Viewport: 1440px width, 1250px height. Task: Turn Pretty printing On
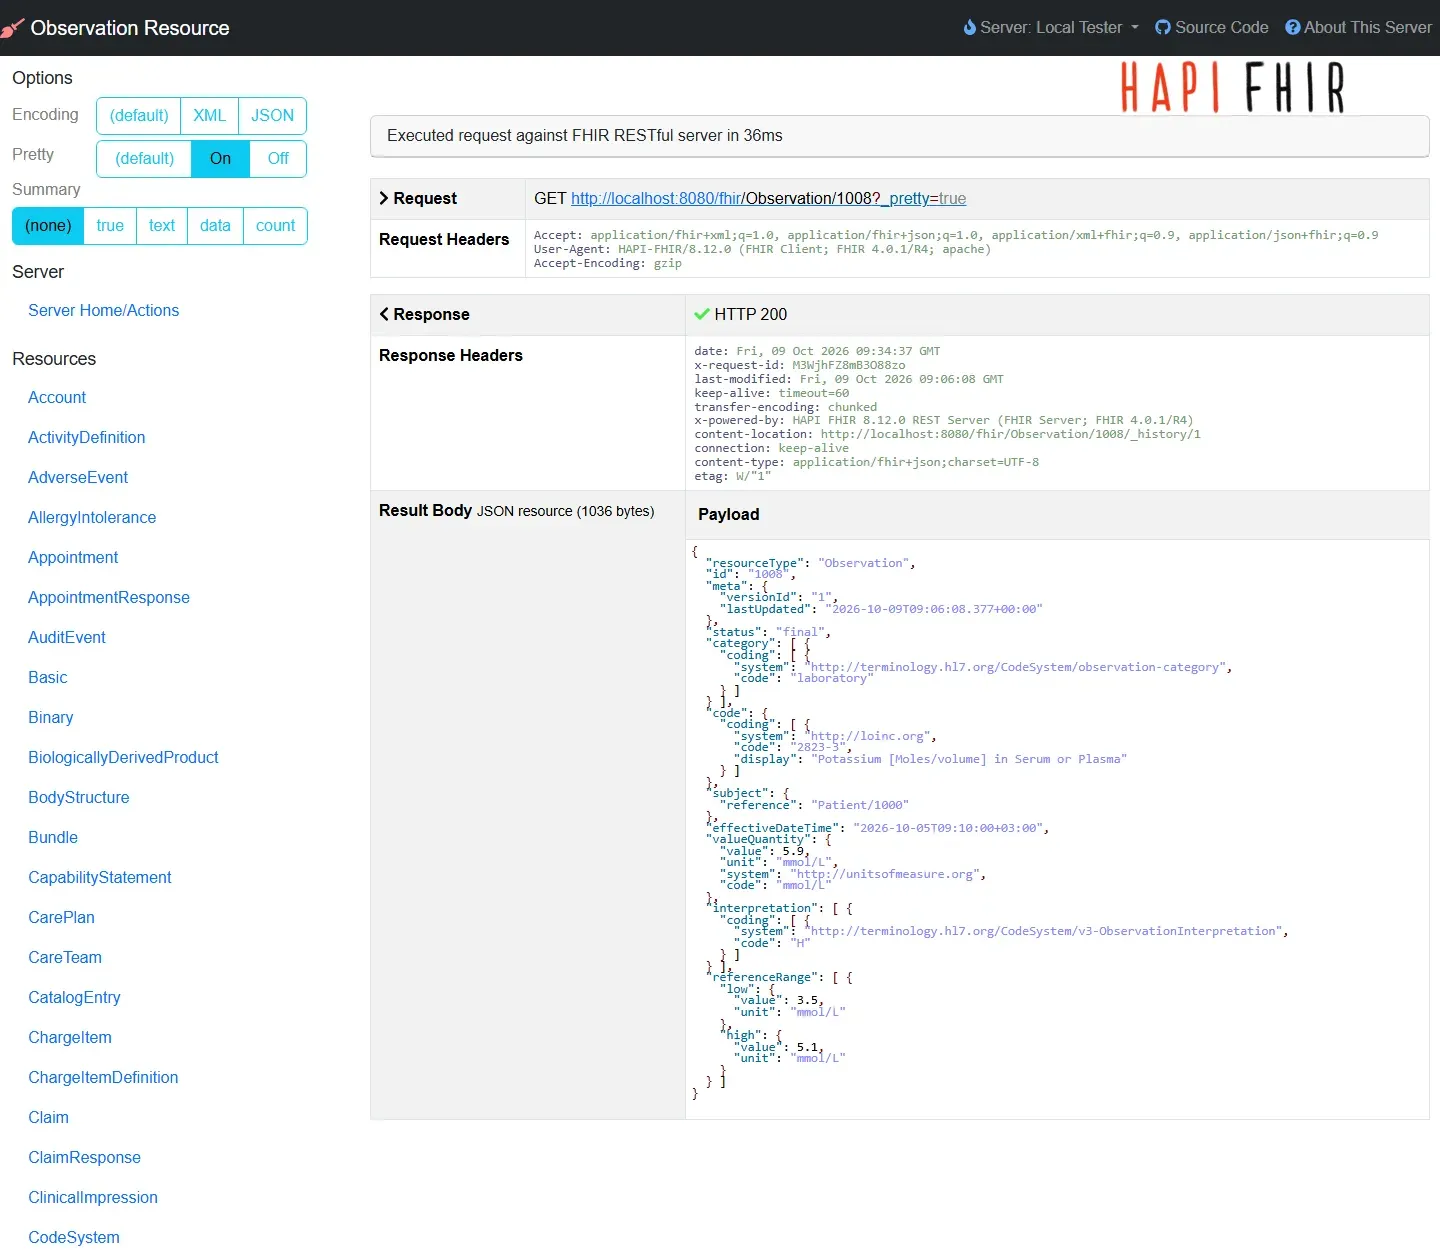(220, 159)
